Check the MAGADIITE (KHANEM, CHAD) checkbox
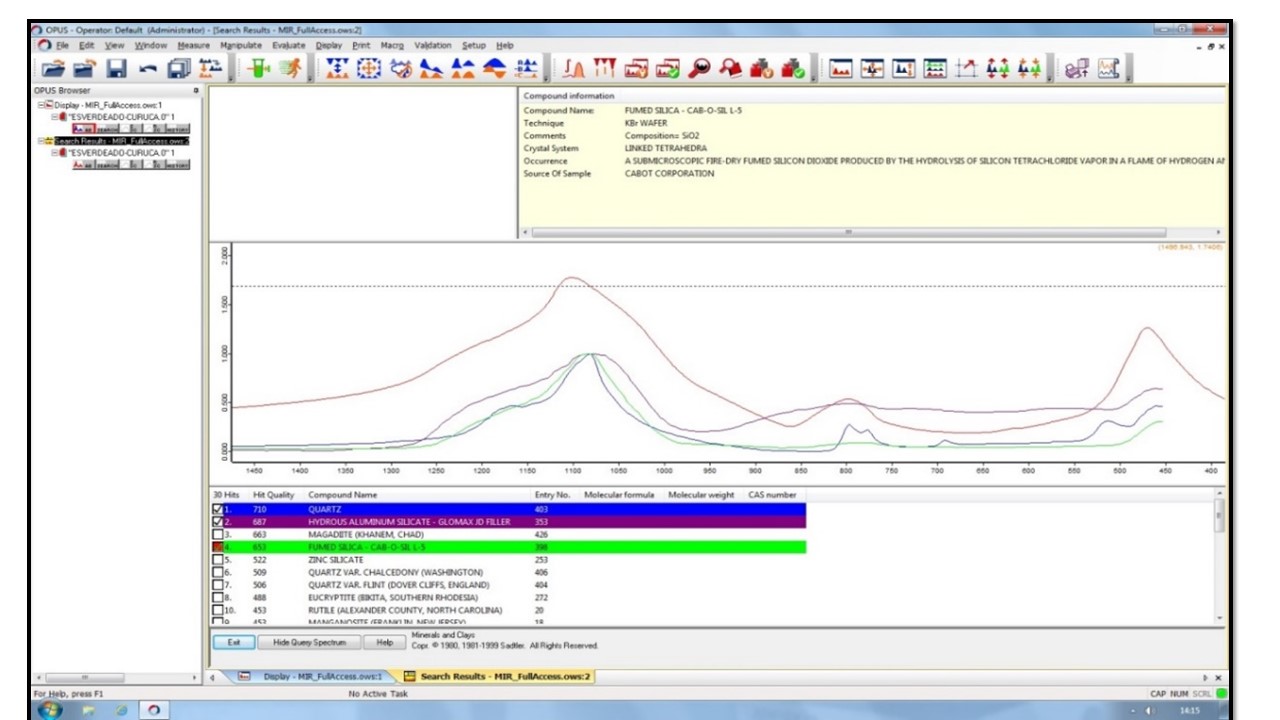This screenshot has width=1280, height=720. [x=219, y=535]
